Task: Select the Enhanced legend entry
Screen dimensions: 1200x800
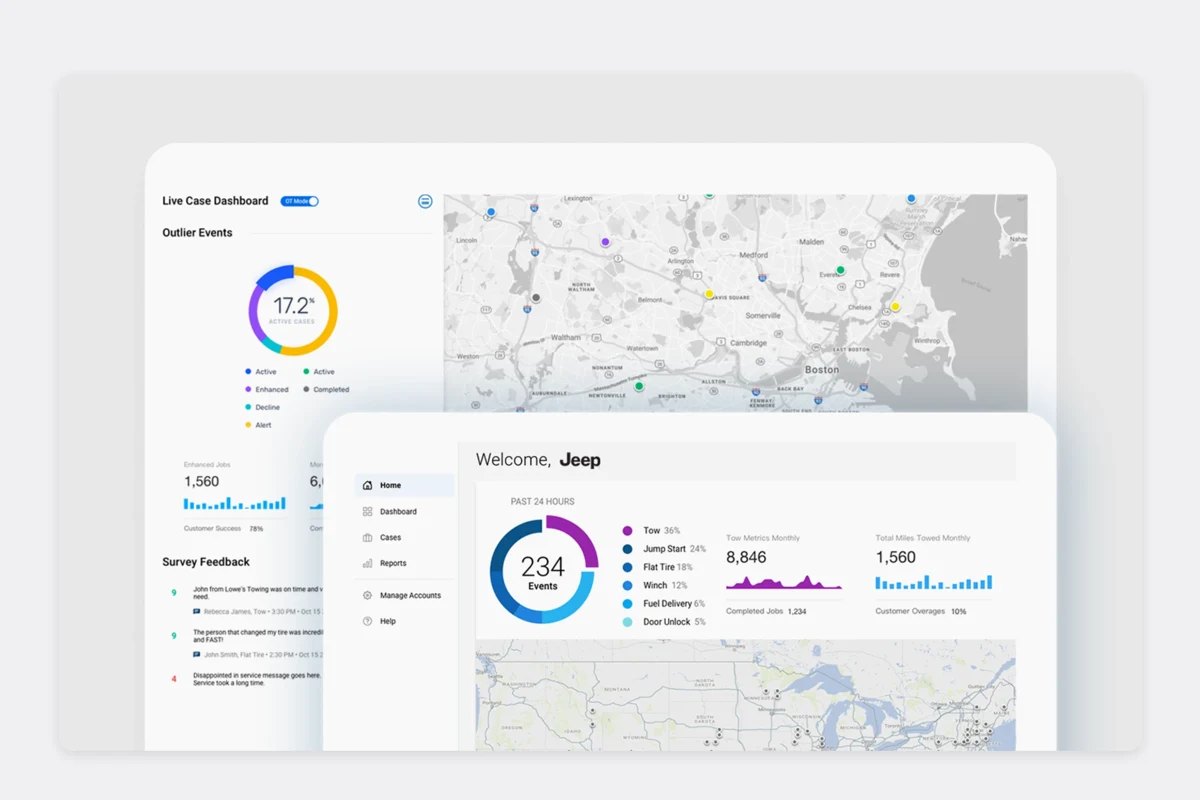Action: tap(267, 390)
